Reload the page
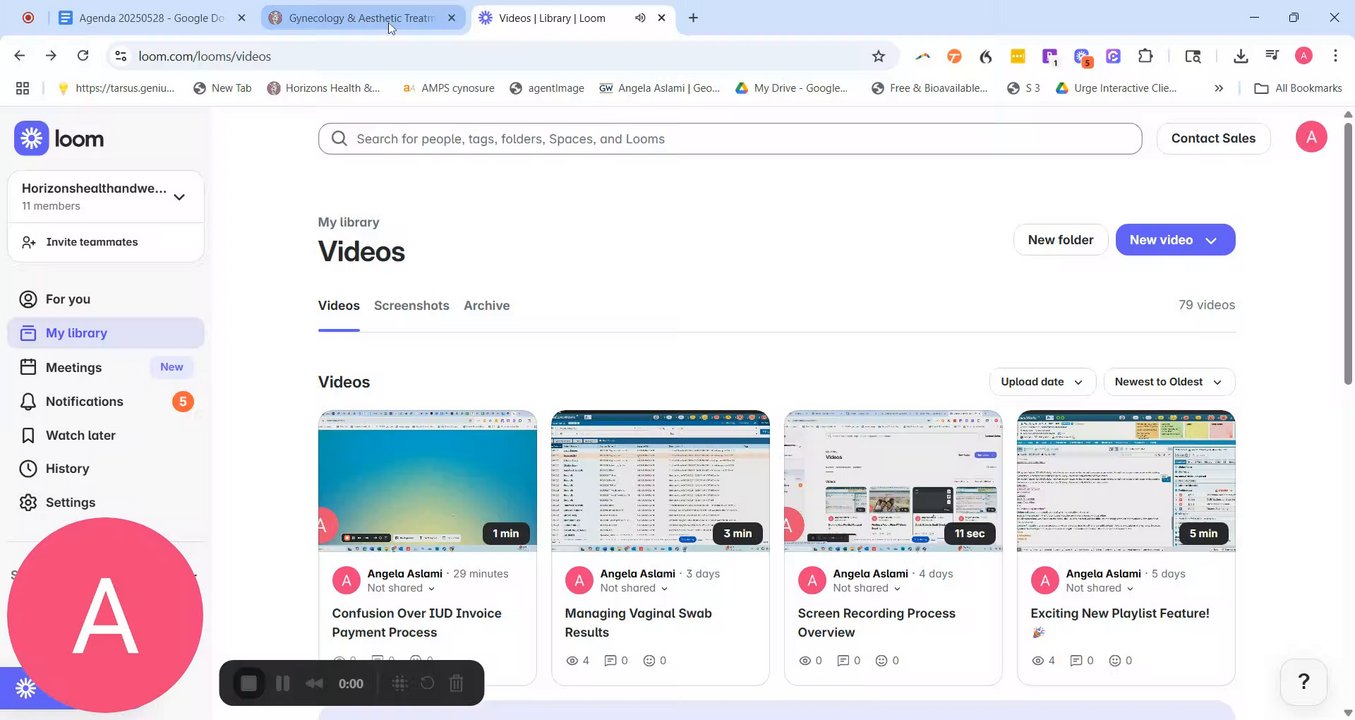Image resolution: width=1355 pixels, height=720 pixels. [x=83, y=56]
